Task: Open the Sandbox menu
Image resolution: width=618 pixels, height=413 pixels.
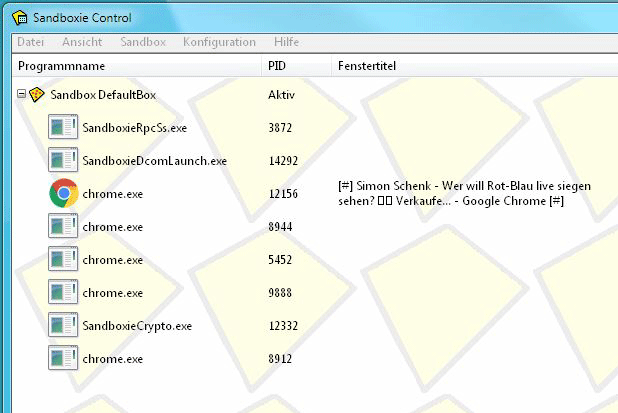Action: [143, 42]
